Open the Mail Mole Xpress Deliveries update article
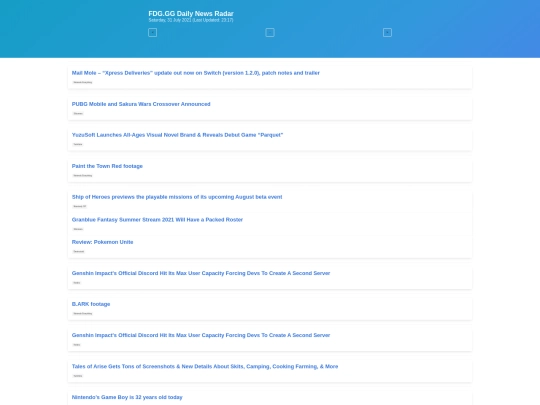Screen dimensions: 540x405 pyautogui.click(x=196, y=73)
